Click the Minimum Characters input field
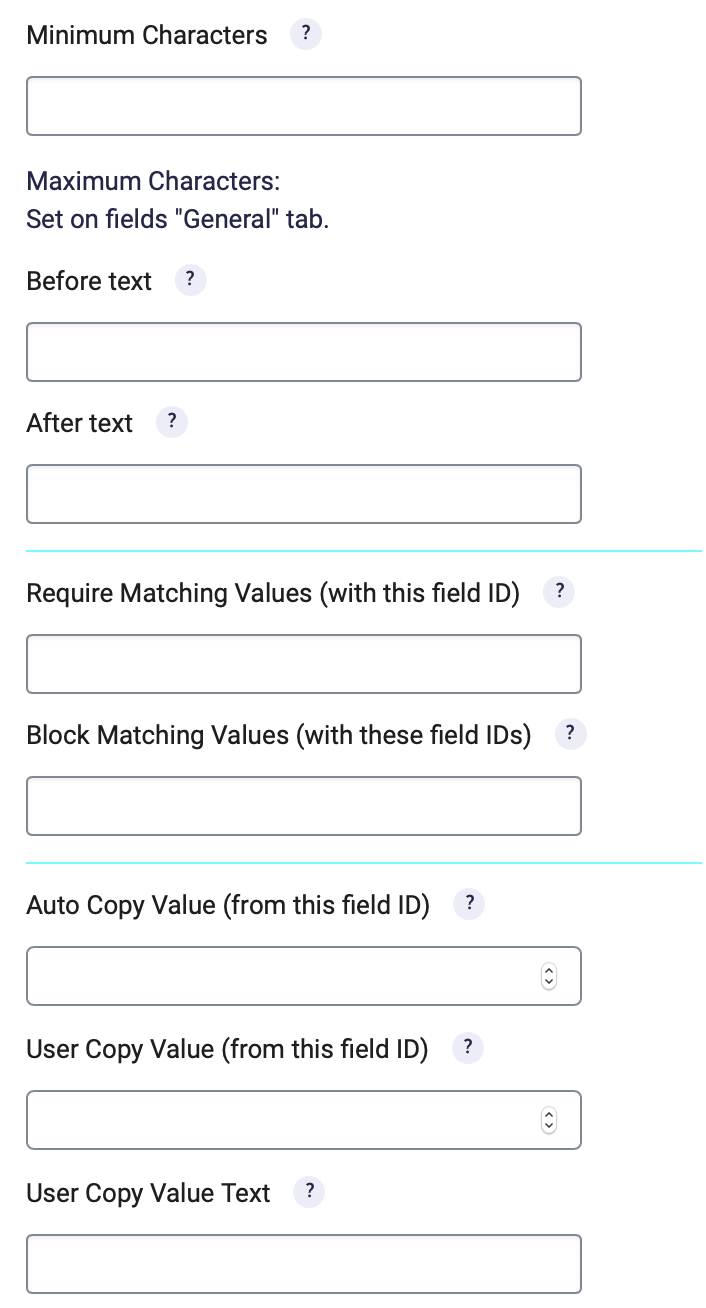Screen dimensions: 706x1308 pyautogui.click(x=304, y=106)
